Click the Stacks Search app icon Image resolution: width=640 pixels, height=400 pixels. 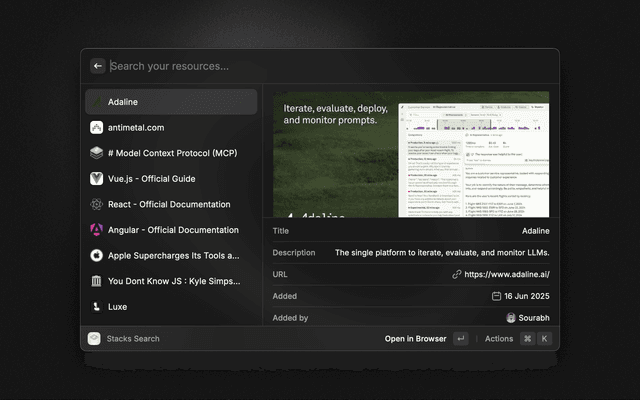point(94,339)
